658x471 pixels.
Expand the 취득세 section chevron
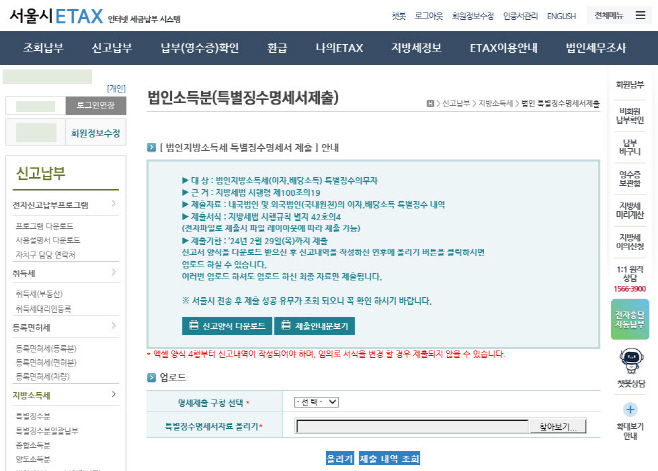click(x=114, y=272)
